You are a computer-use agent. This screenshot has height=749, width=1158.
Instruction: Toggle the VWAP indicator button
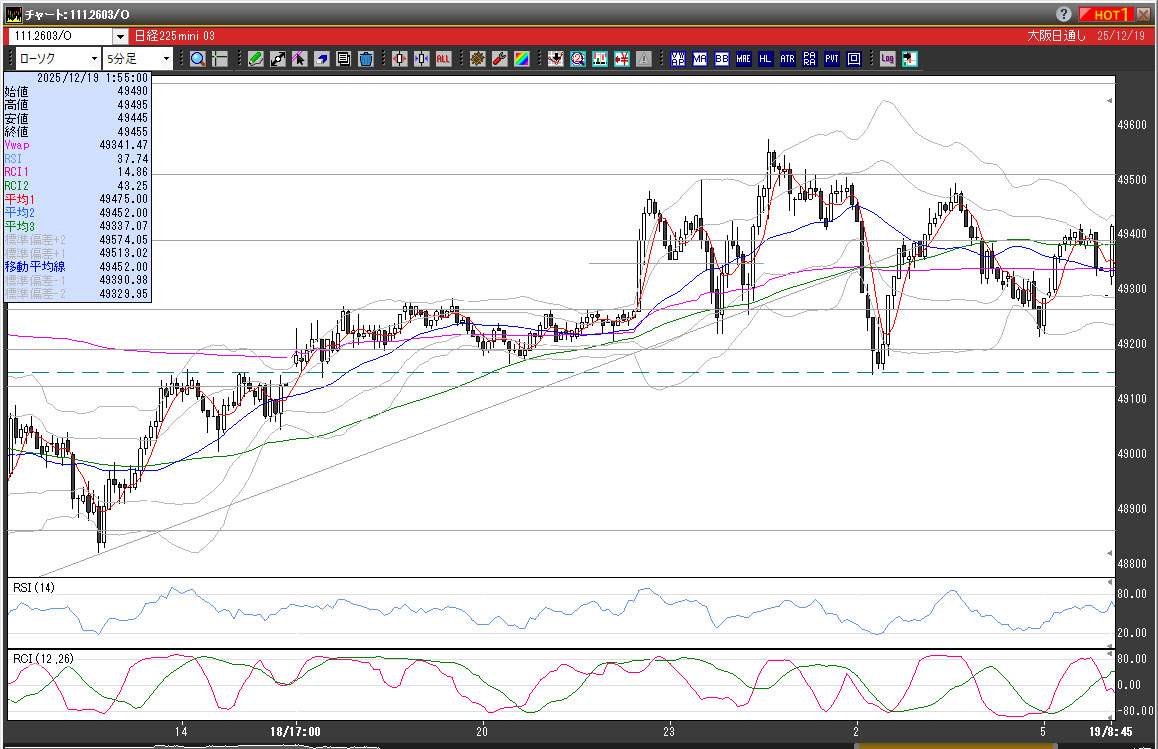(677, 59)
